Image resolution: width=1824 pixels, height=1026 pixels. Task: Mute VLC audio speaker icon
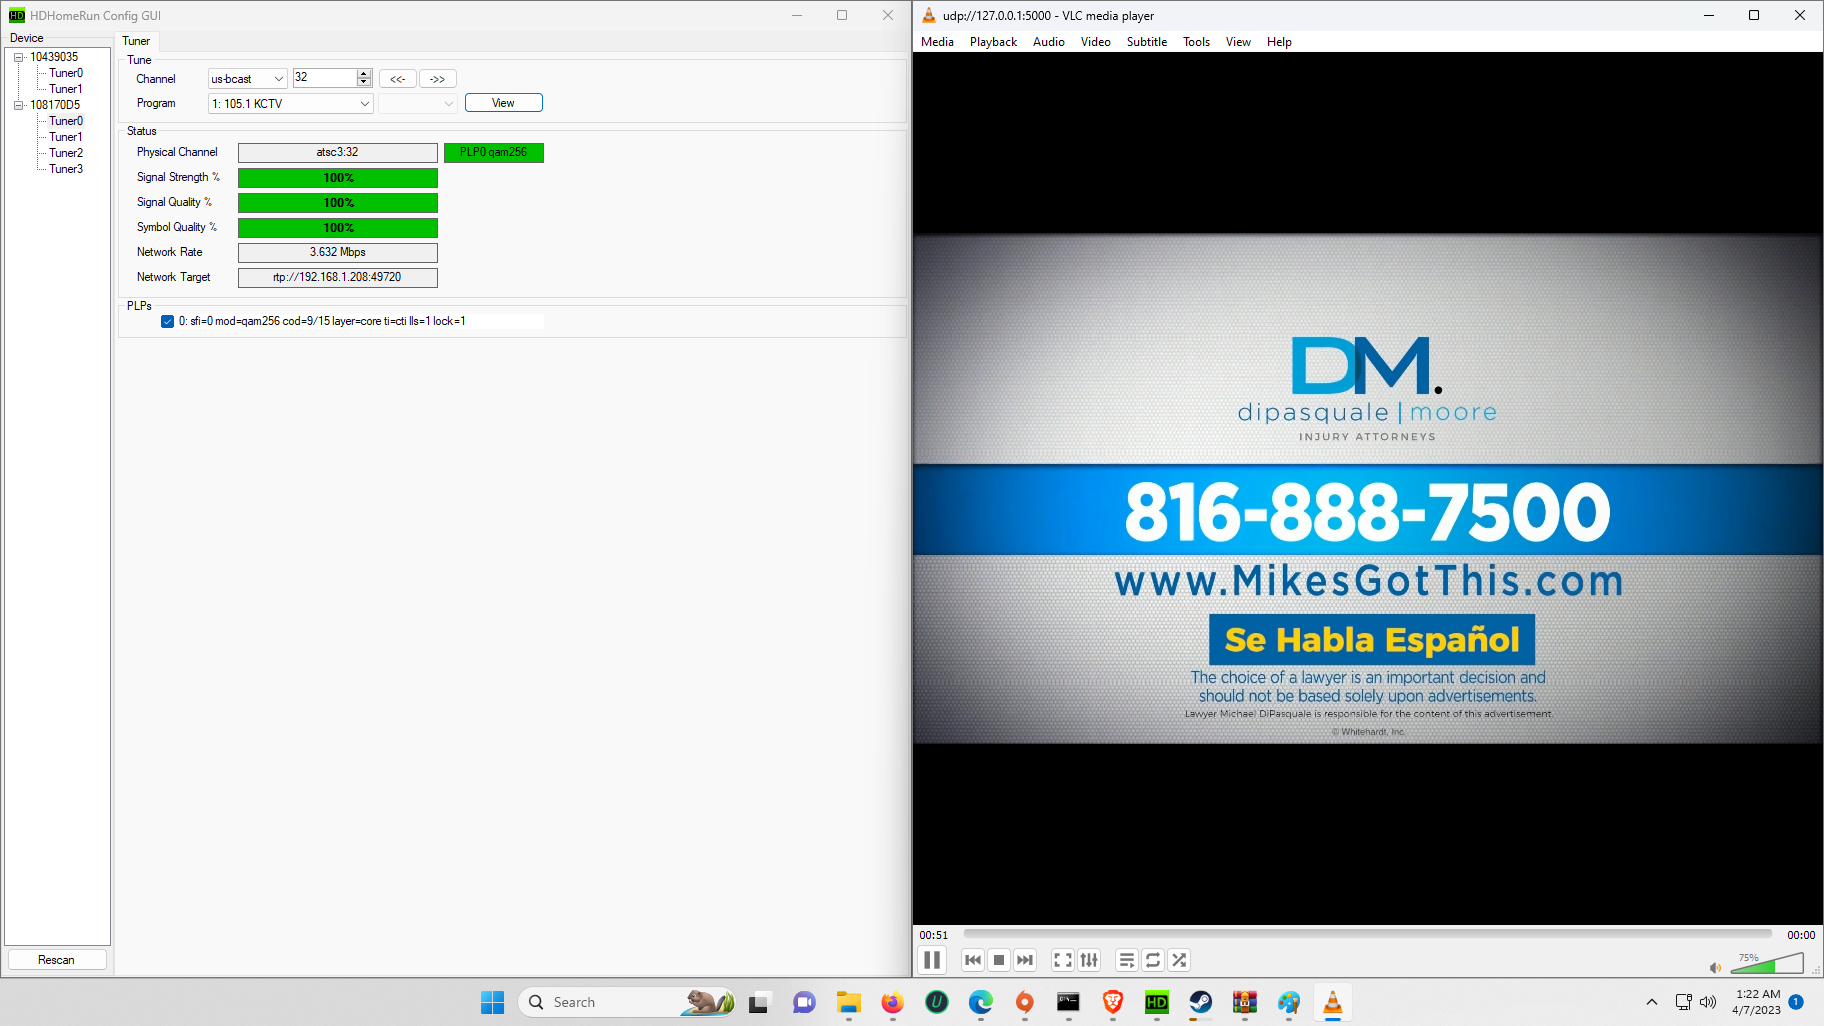pos(1716,967)
